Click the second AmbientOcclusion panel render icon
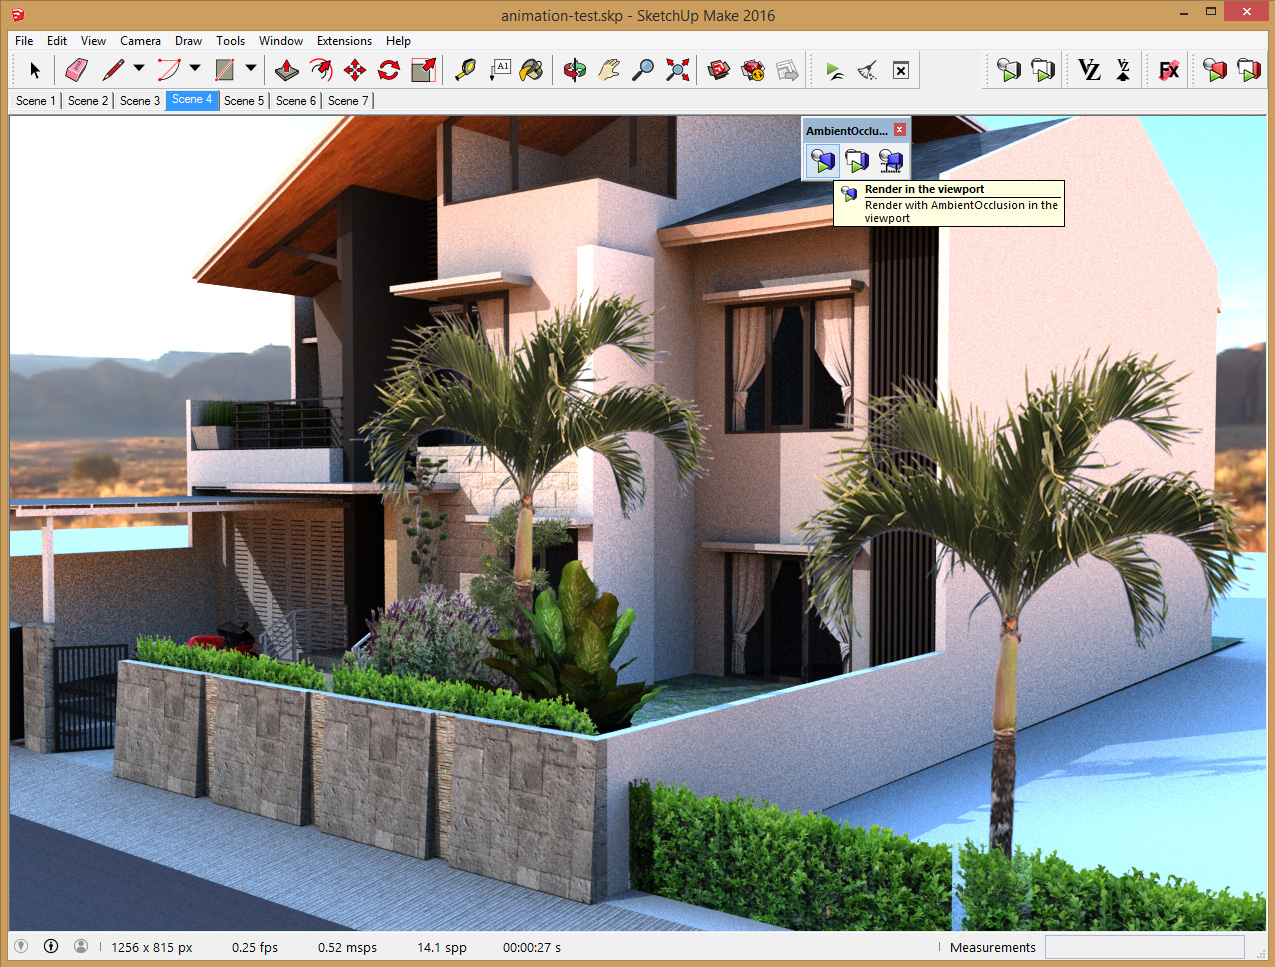 (x=857, y=160)
